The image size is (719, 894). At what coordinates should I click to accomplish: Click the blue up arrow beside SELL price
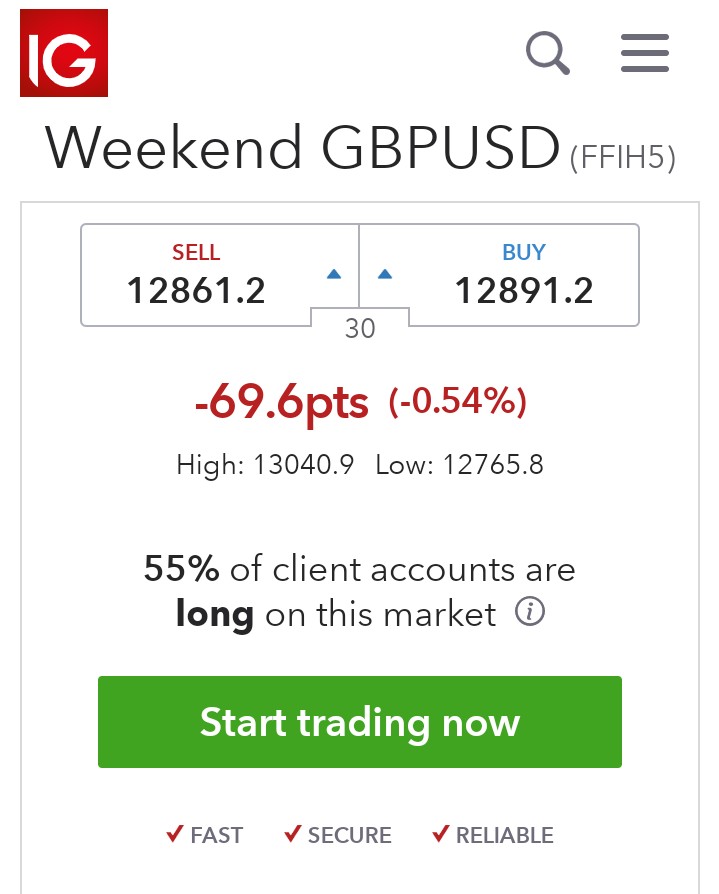[334, 274]
